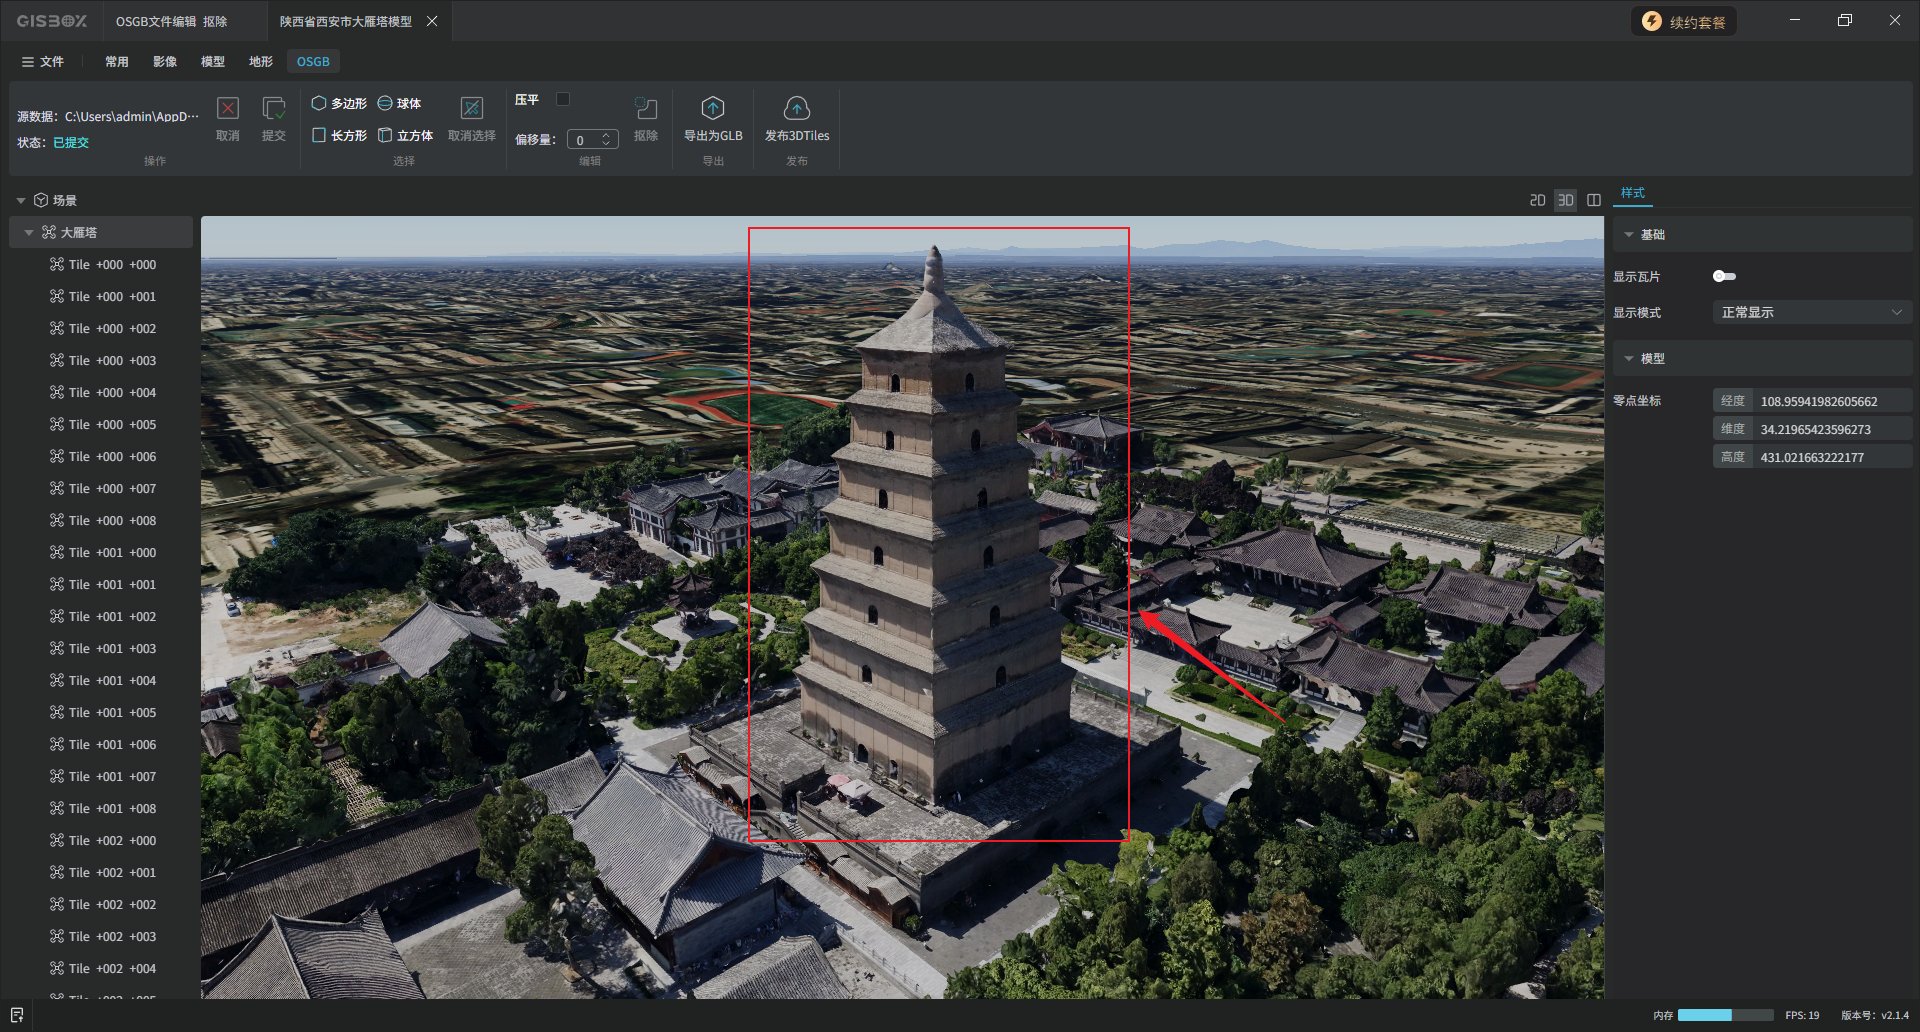Click the Cutout (抠除) edit icon
Viewport: 1920px width, 1032px height.
[x=646, y=109]
